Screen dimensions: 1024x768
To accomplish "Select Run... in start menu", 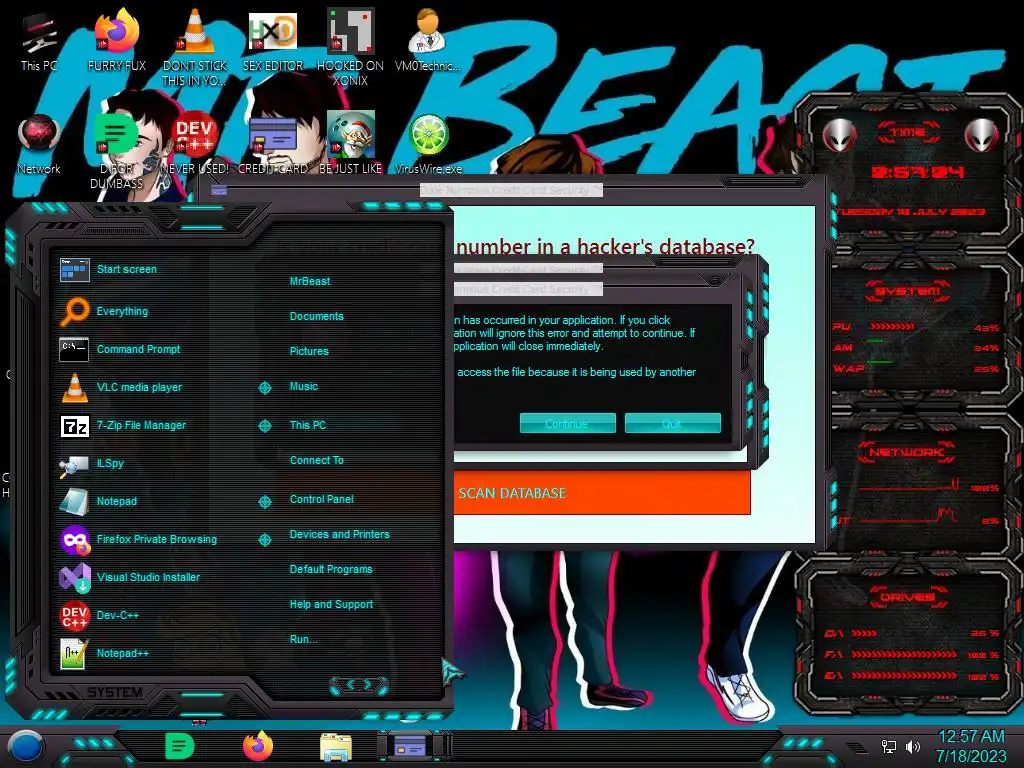I will coord(303,639).
